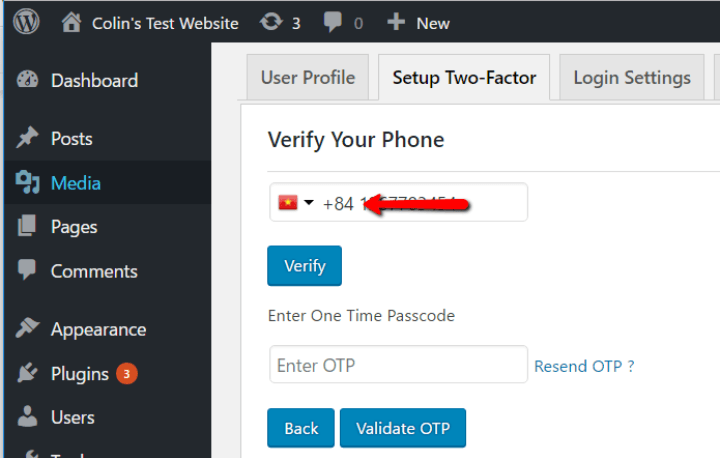Select the Dashboard gauge icon
This screenshot has height=458, width=720.
click(x=28, y=79)
